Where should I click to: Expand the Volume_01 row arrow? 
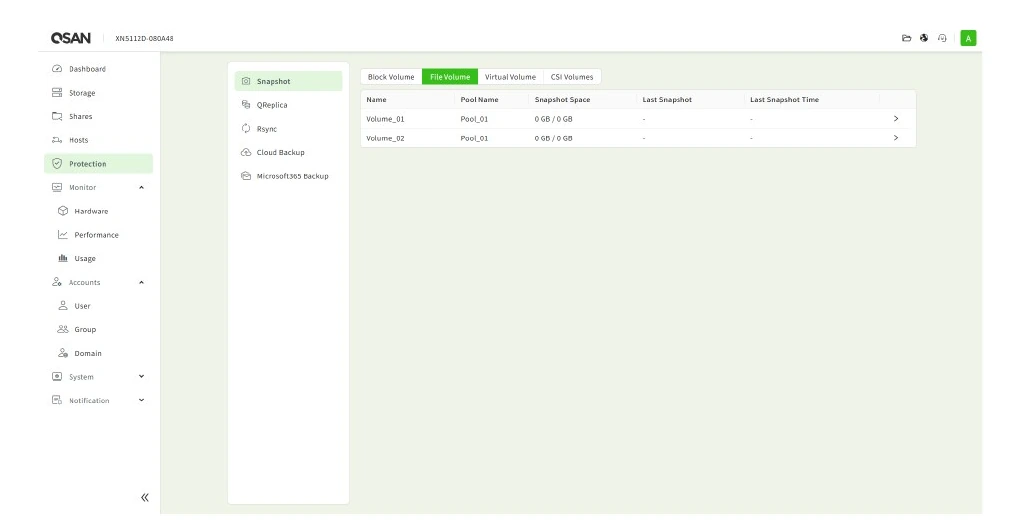tap(896, 119)
